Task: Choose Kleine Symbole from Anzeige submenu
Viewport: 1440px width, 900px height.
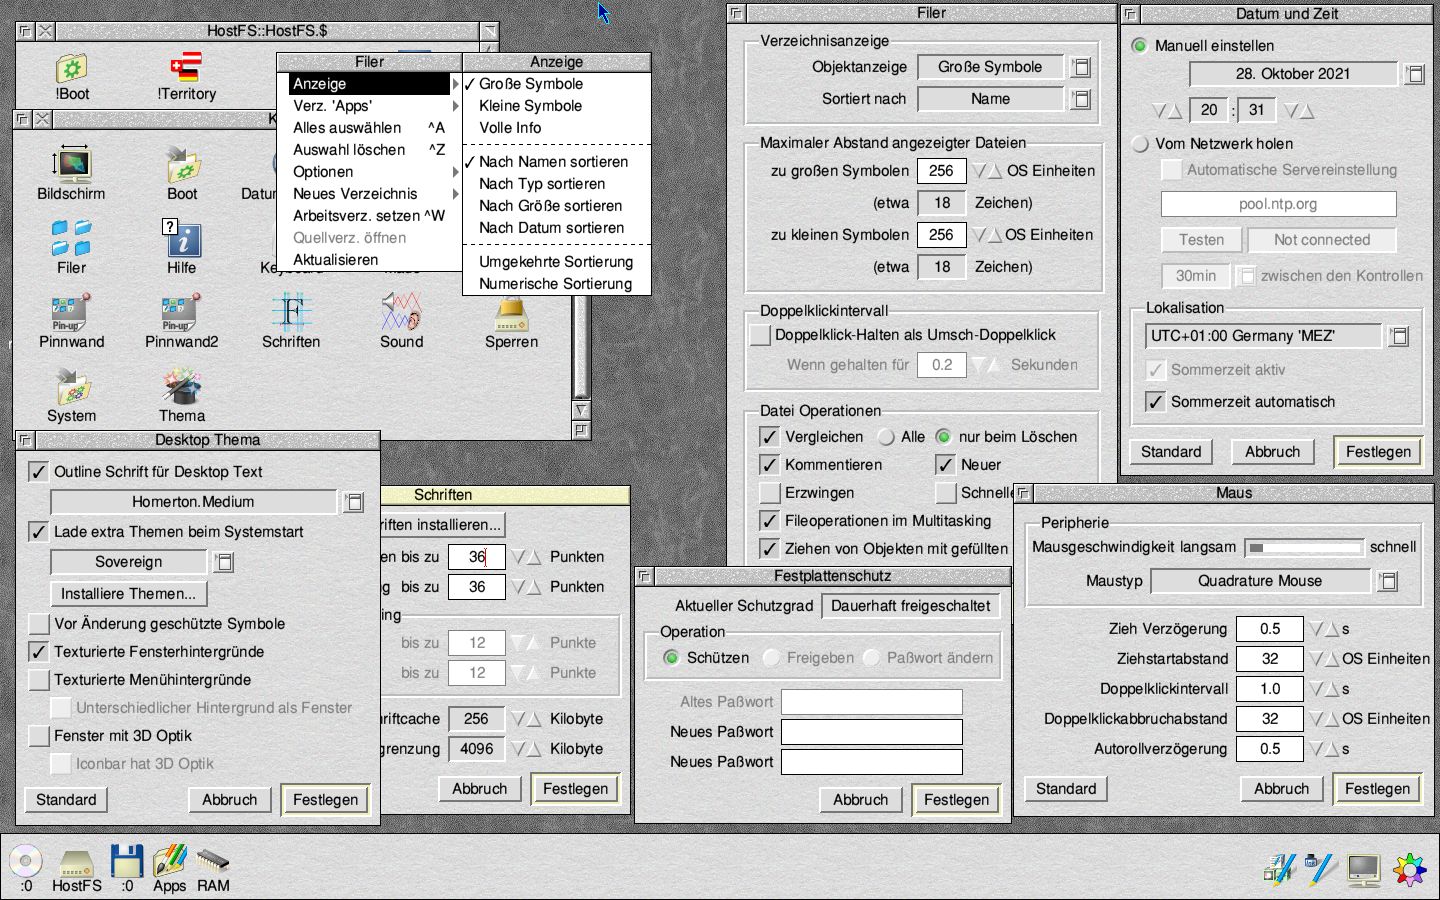Action: (530, 106)
